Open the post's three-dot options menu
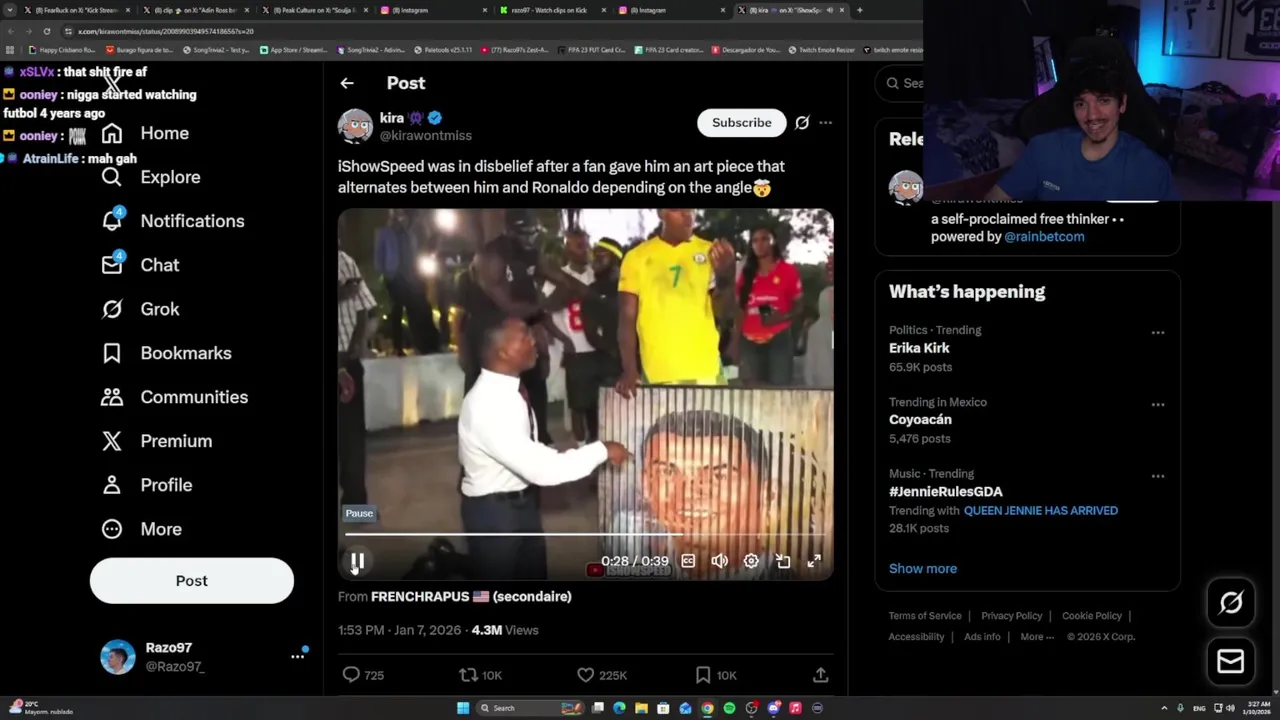The image size is (1280, 720). point(825,122)
